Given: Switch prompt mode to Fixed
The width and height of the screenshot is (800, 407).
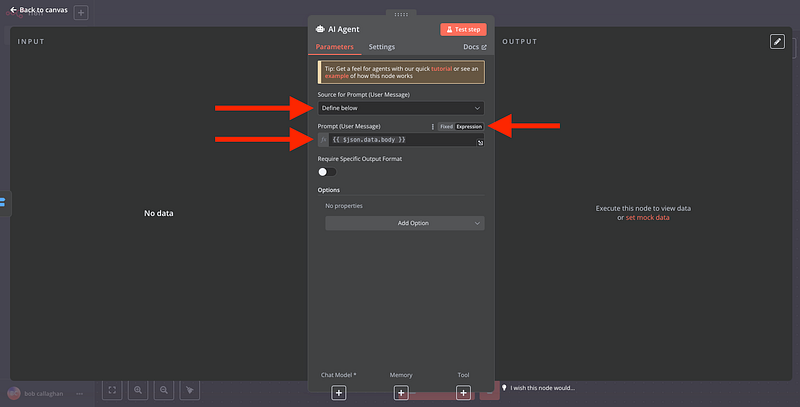Looking at the screenshot, I should [446, 127].
